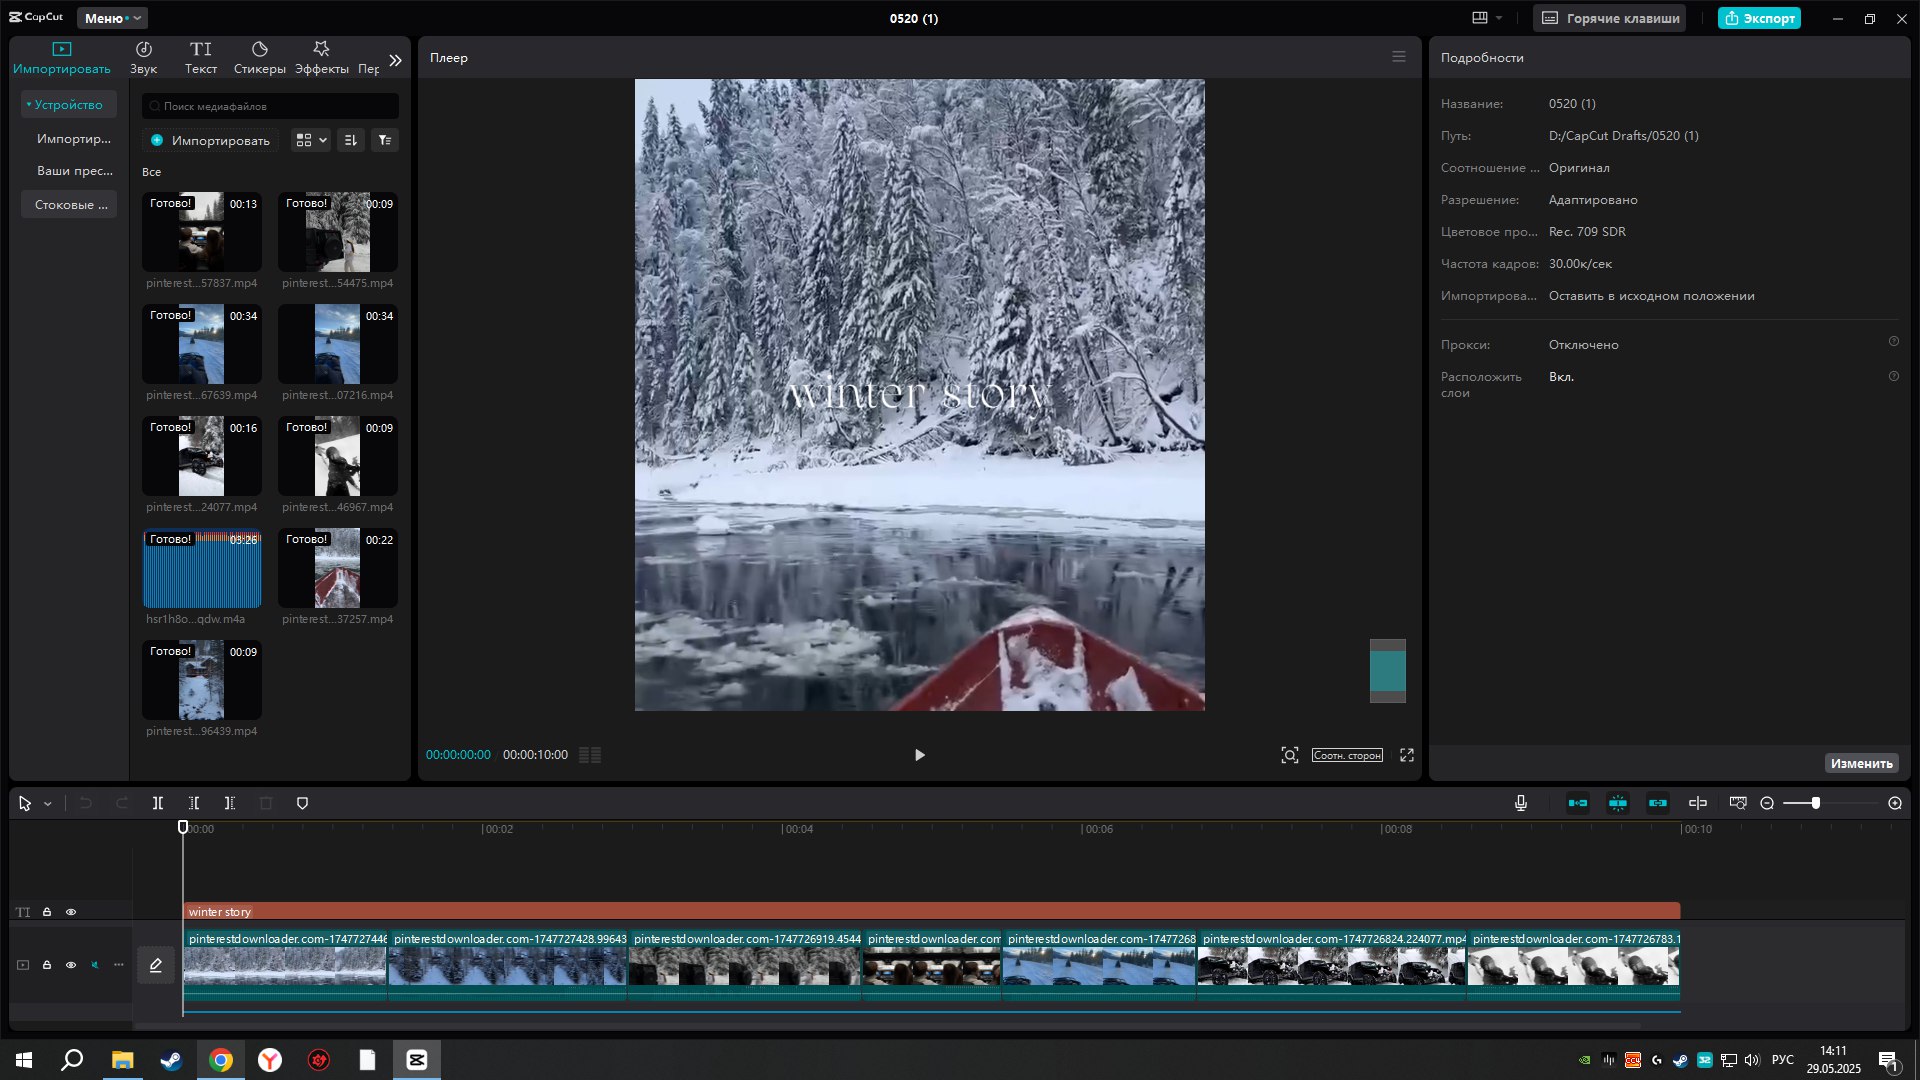
Task: Click the filter media icon
Action: click(x=384, y=140)
